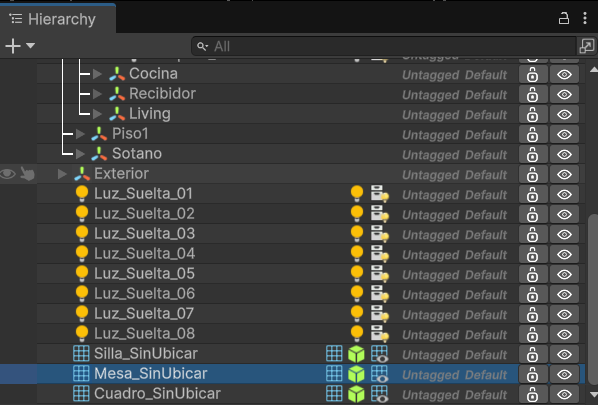The width and height of the screenshot is (598, 405).
Task: Toggle visibility eye on Cocina row
Action: 564,74
